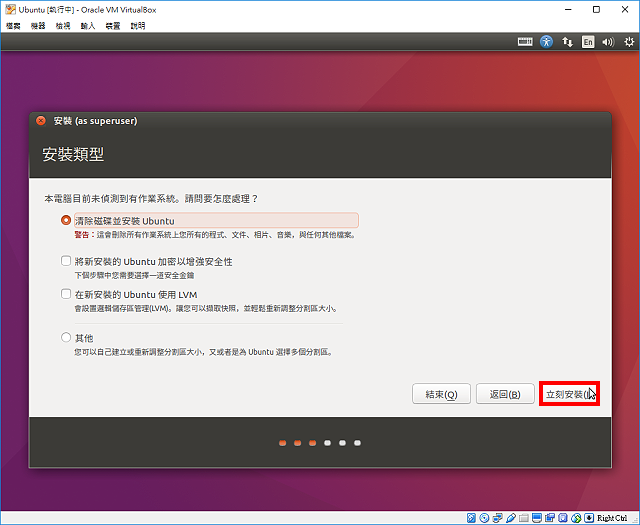This screenshot has height=525, width=640.
Task: Click the CPU chip icon in status bar
Action: pos(563,518)
